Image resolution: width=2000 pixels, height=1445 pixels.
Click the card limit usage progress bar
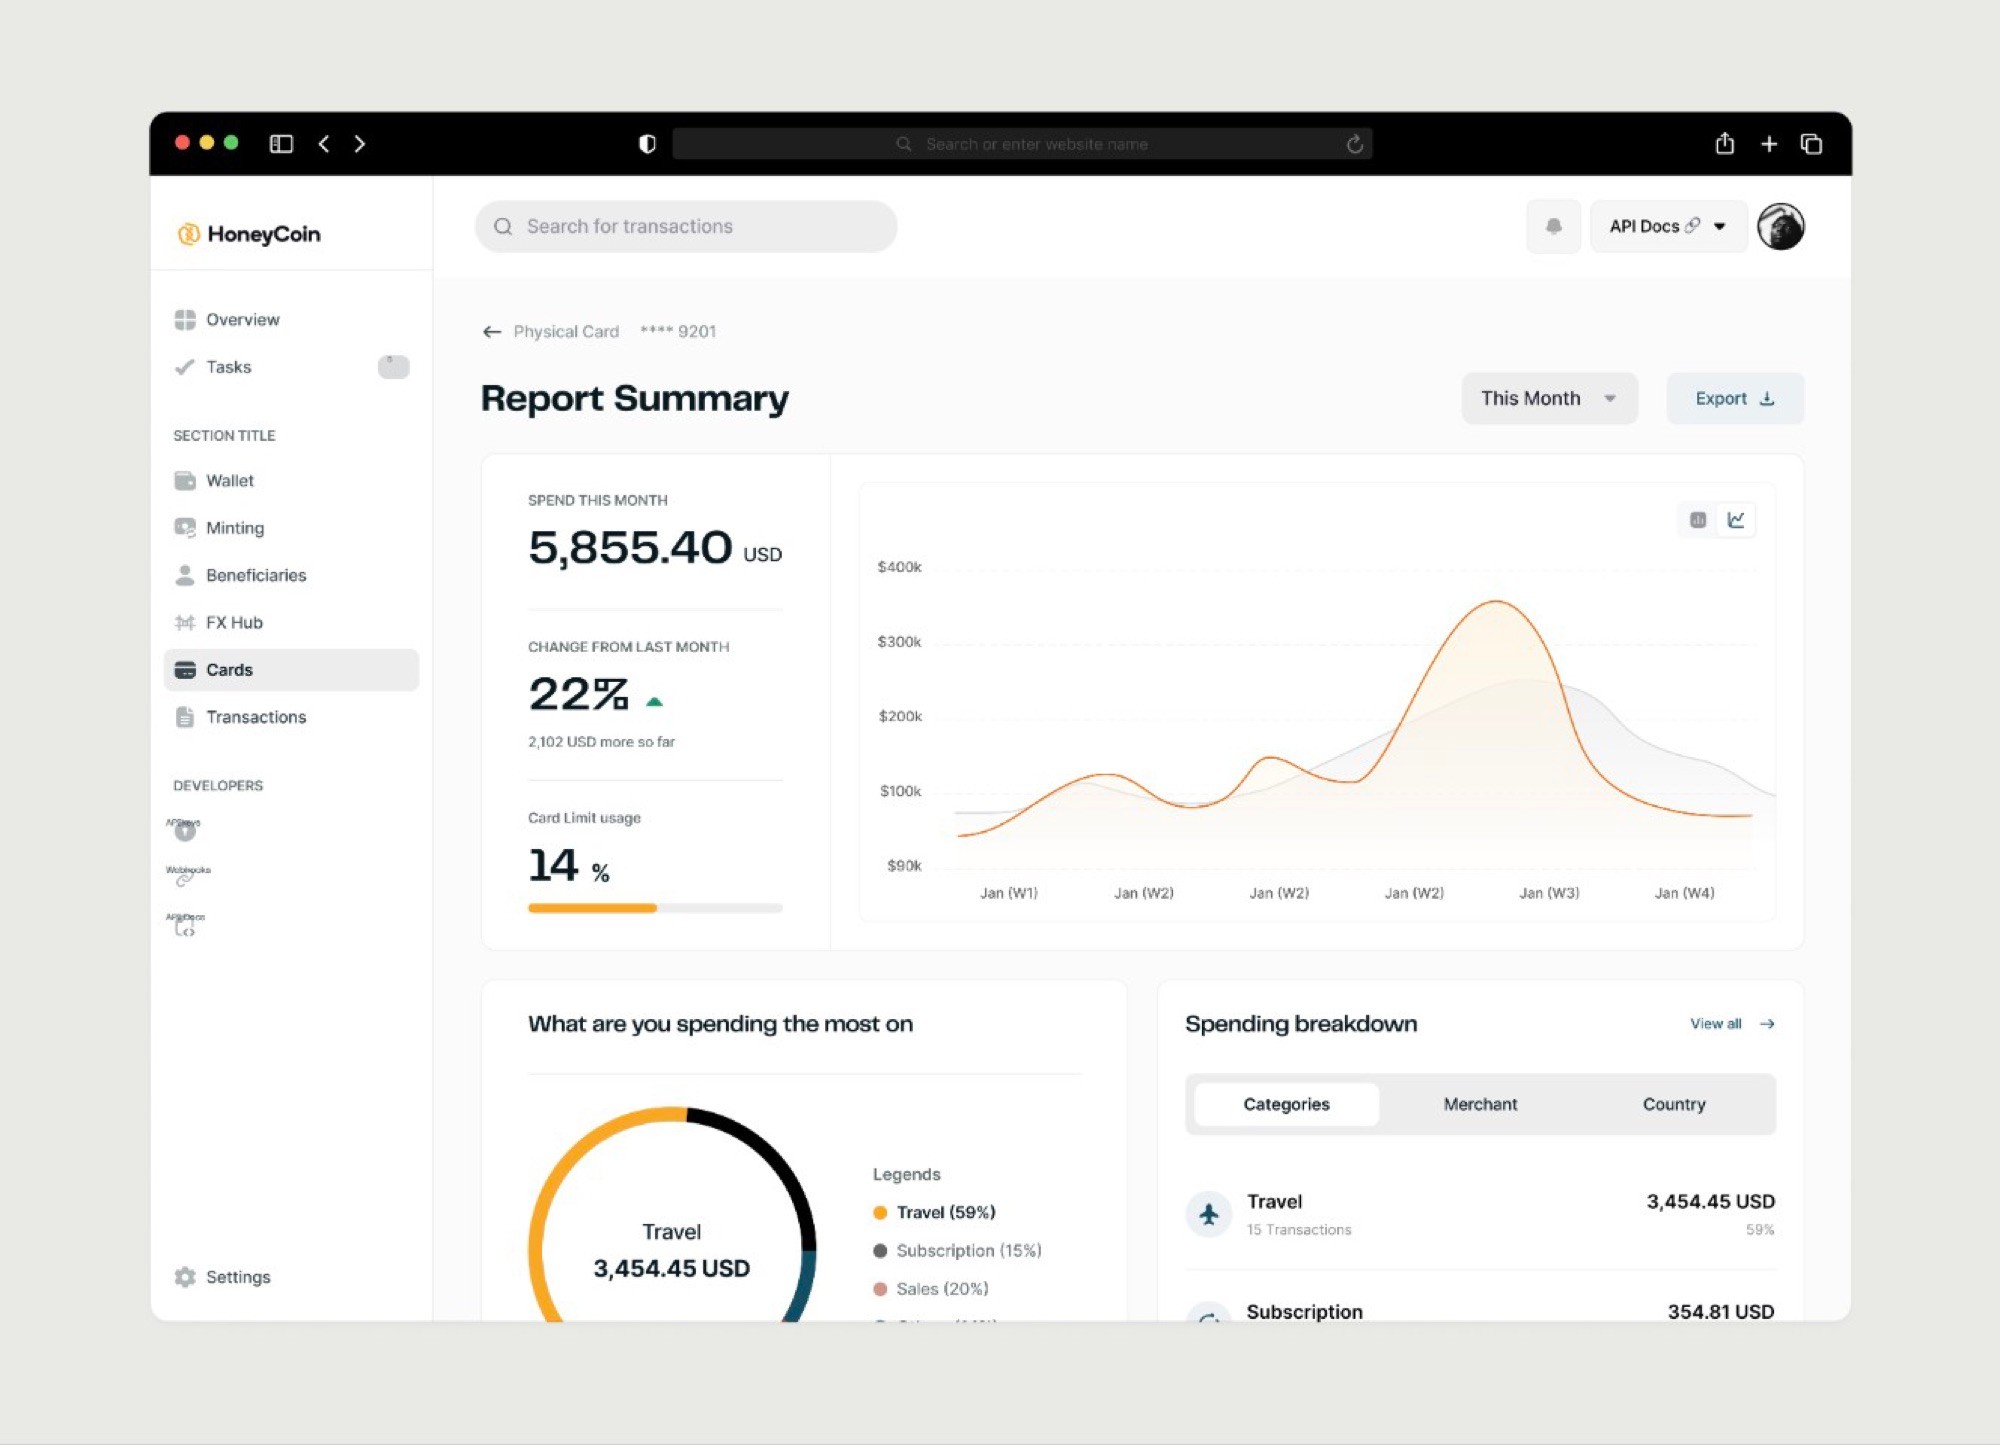pyautogui.click(x=655, y=908)
